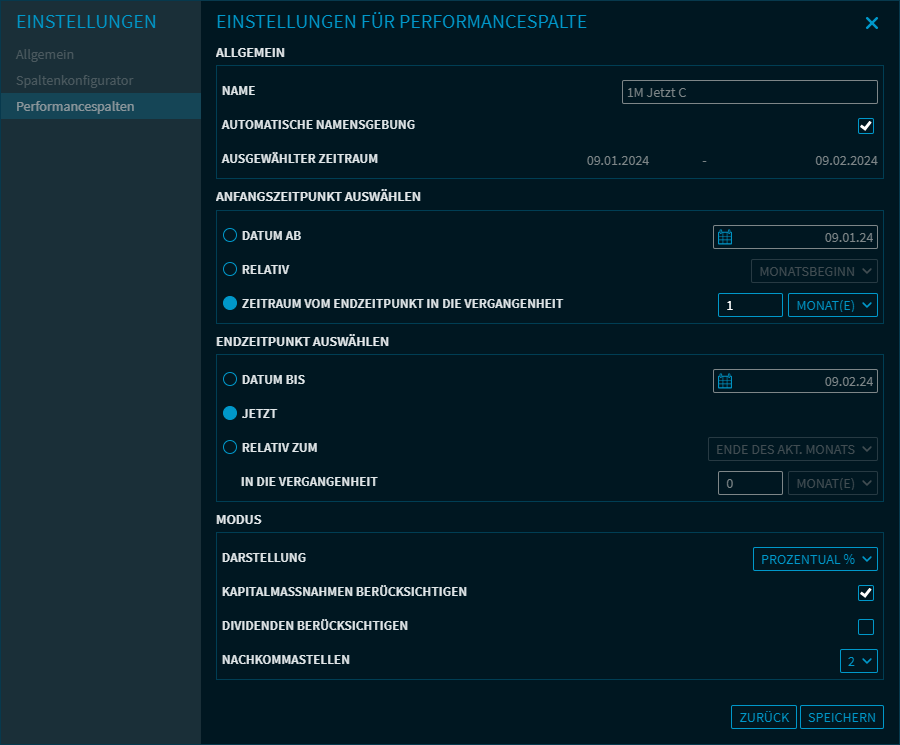This screenshot has width=900, height=745.
Task: Select the Datum ab radio button
Action: (x=230, y=236)
